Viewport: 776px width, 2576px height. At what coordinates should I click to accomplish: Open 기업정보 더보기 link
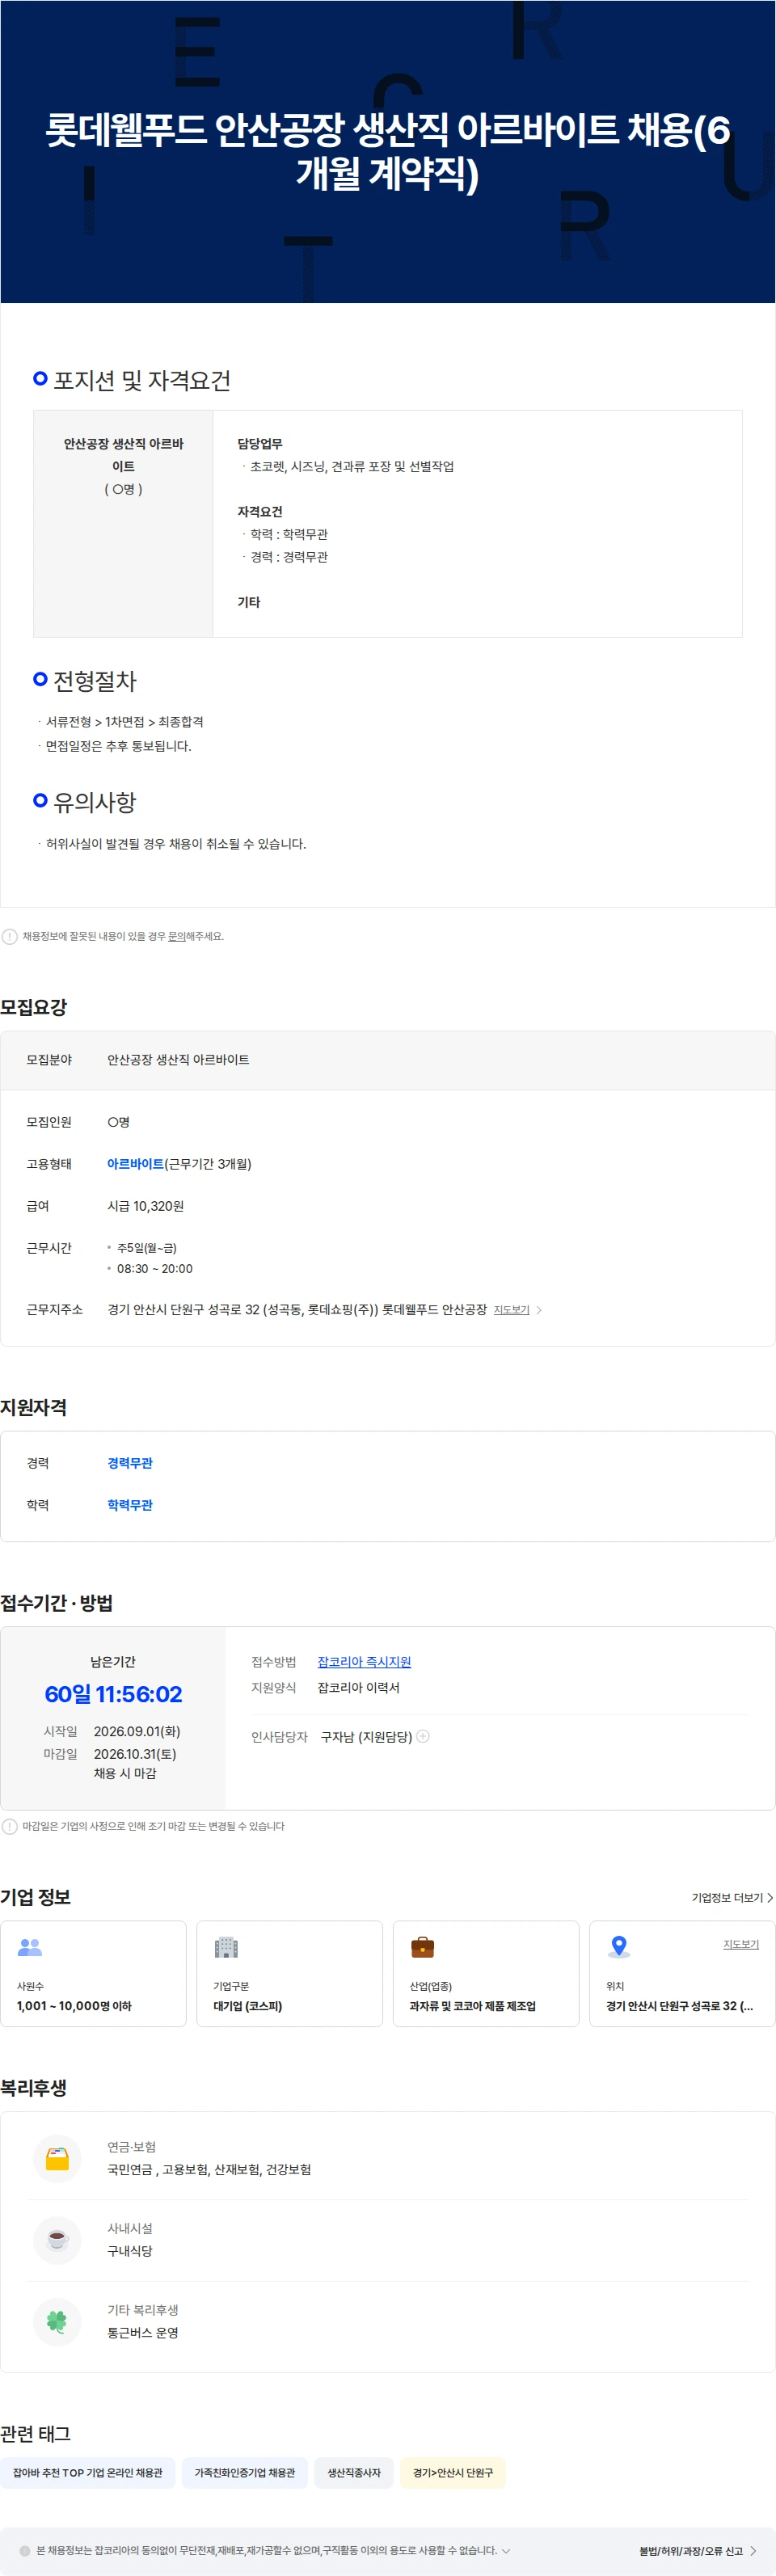click(732, 1897)
